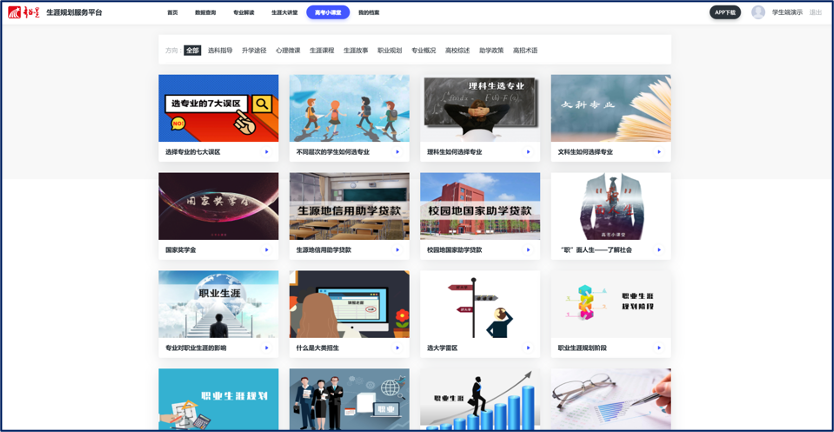Click card title 职业生涯规划阶段
Screen dimensions: 834x432
582,348
